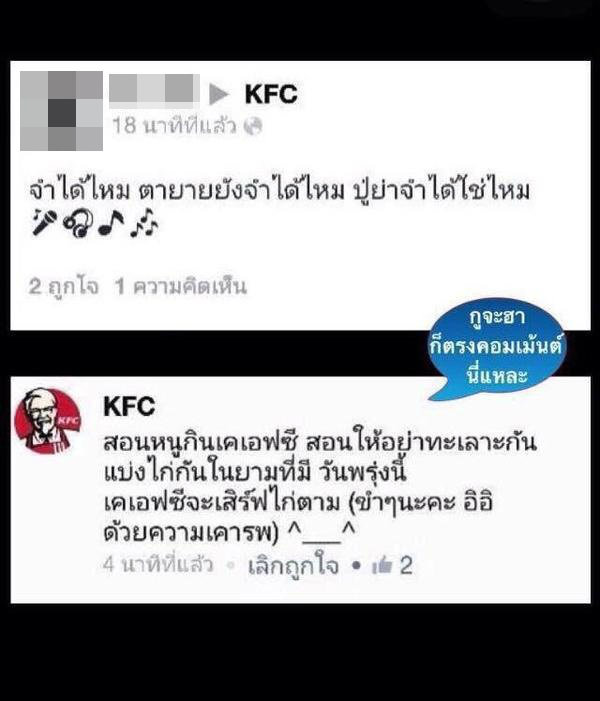This screenshot has width=600, height=701.
Task: Click the arrow icon before KFC
Action: tap(220, 94)
